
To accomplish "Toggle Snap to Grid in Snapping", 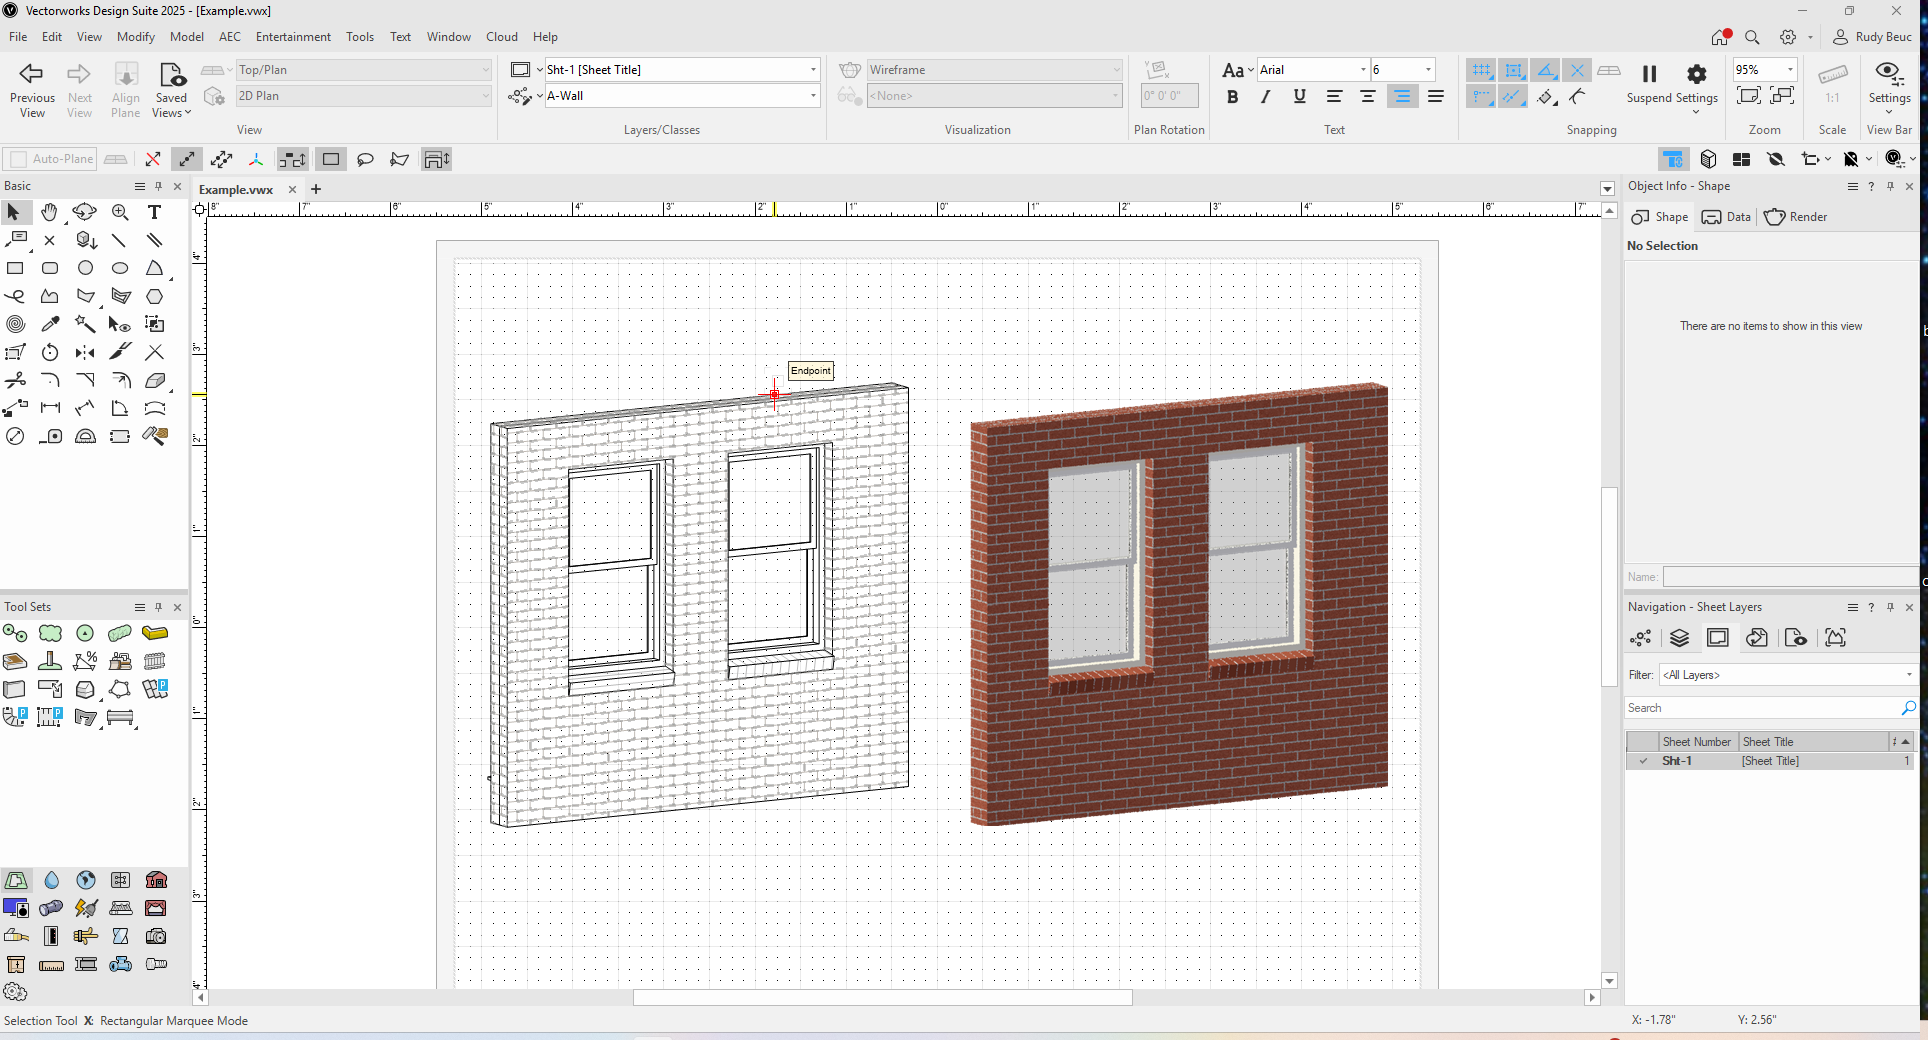I will pos(1481,70).
